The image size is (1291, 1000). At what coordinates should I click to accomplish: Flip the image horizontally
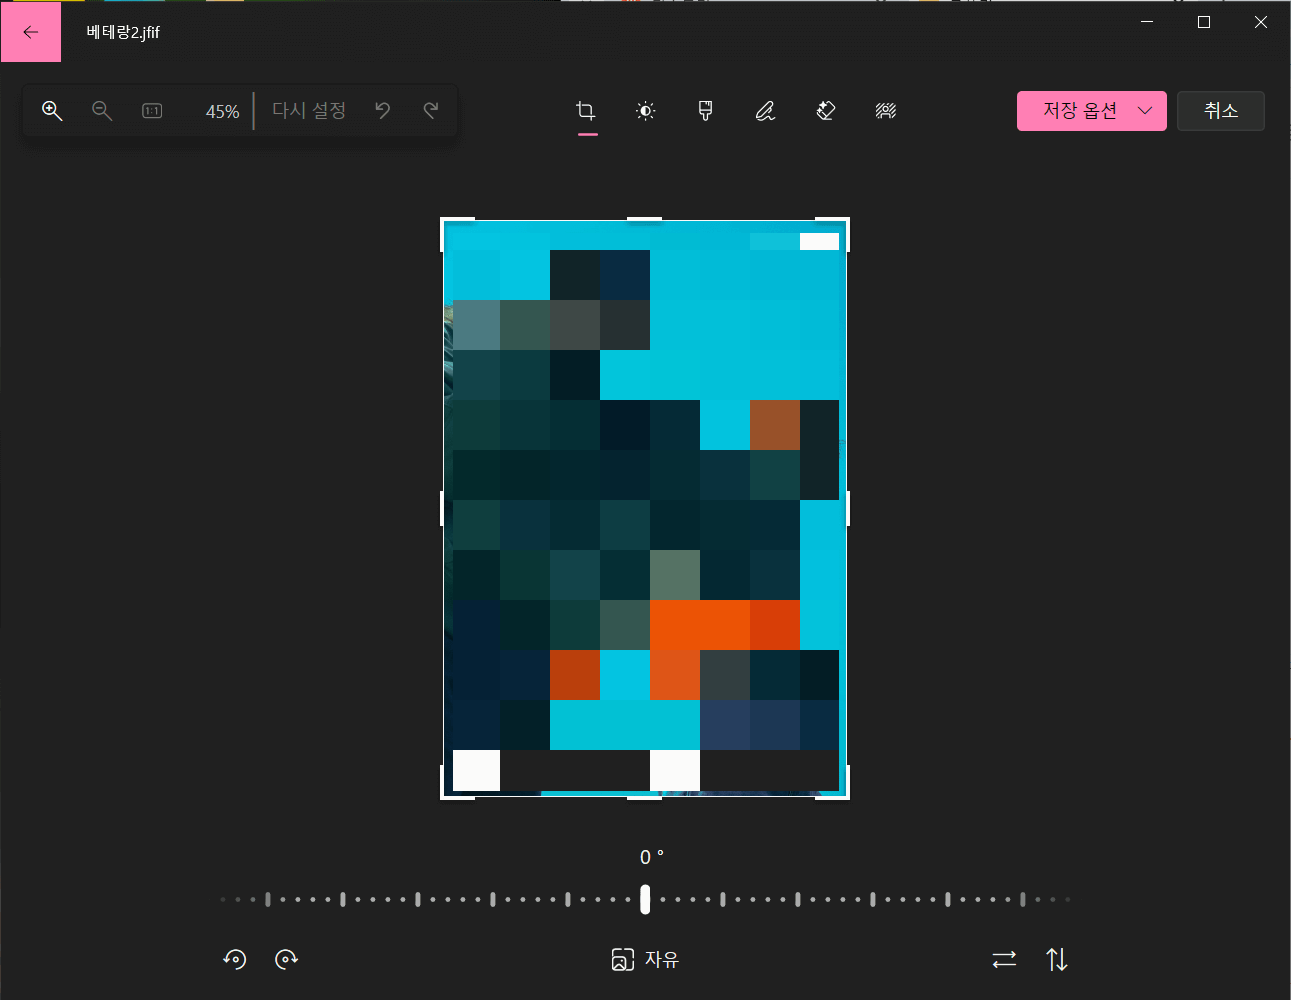tap(1004, 958)
